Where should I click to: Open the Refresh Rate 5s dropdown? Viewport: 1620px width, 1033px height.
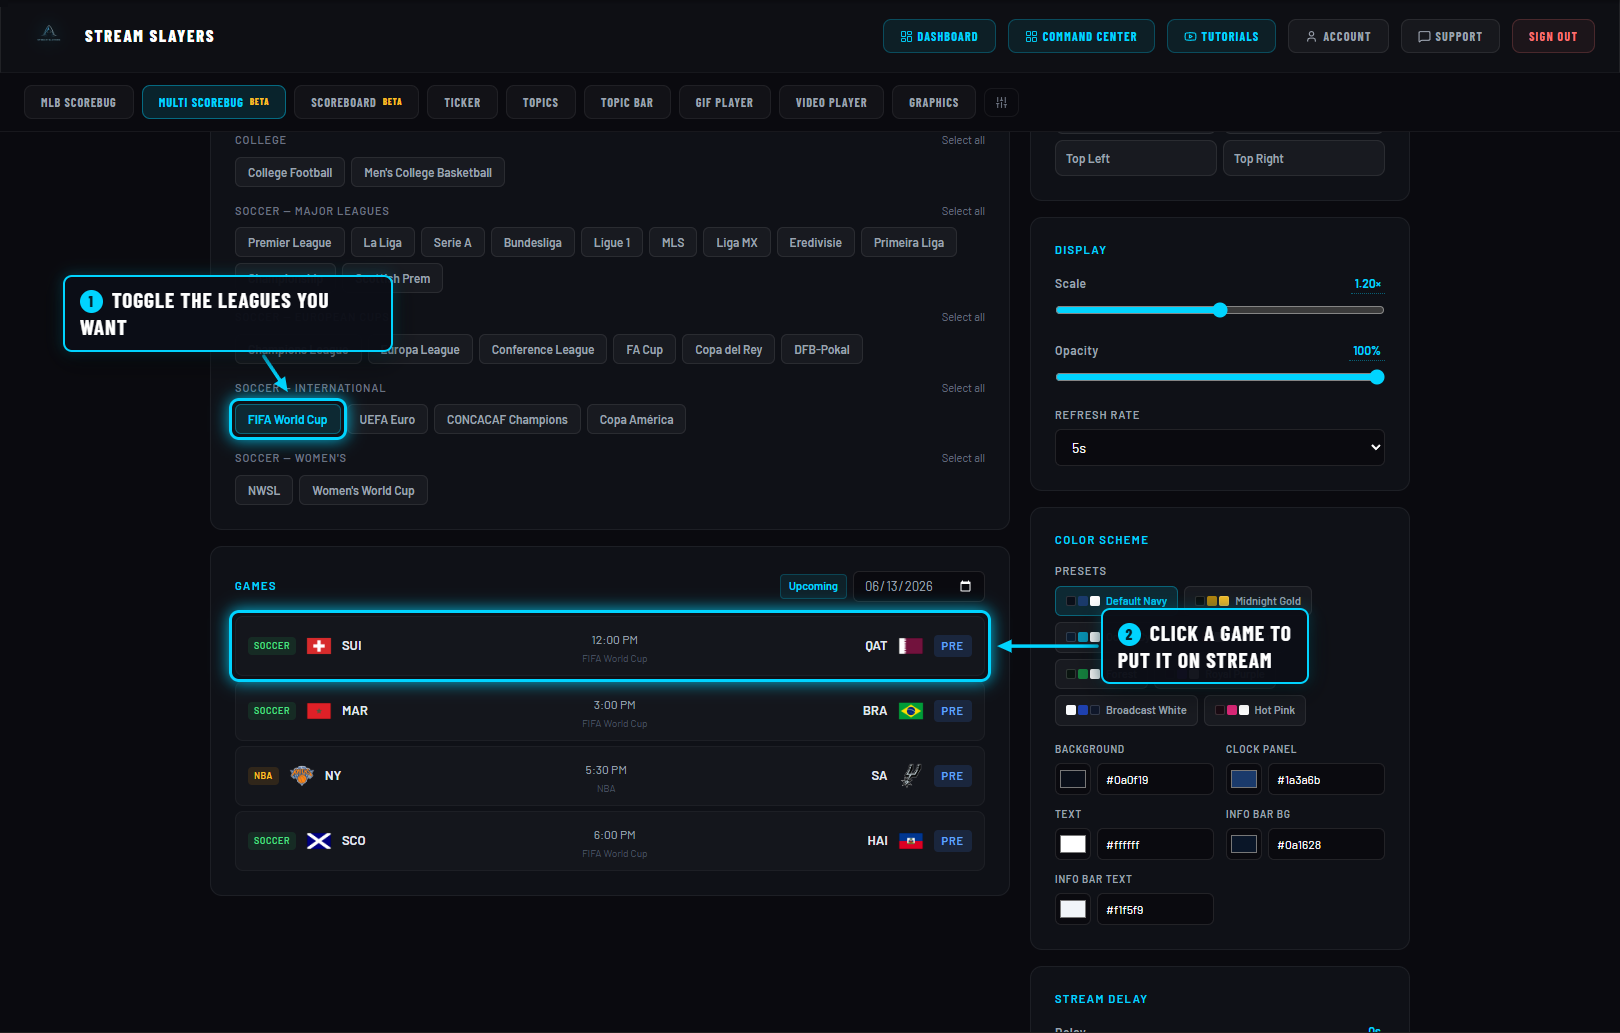point(1220,448)
